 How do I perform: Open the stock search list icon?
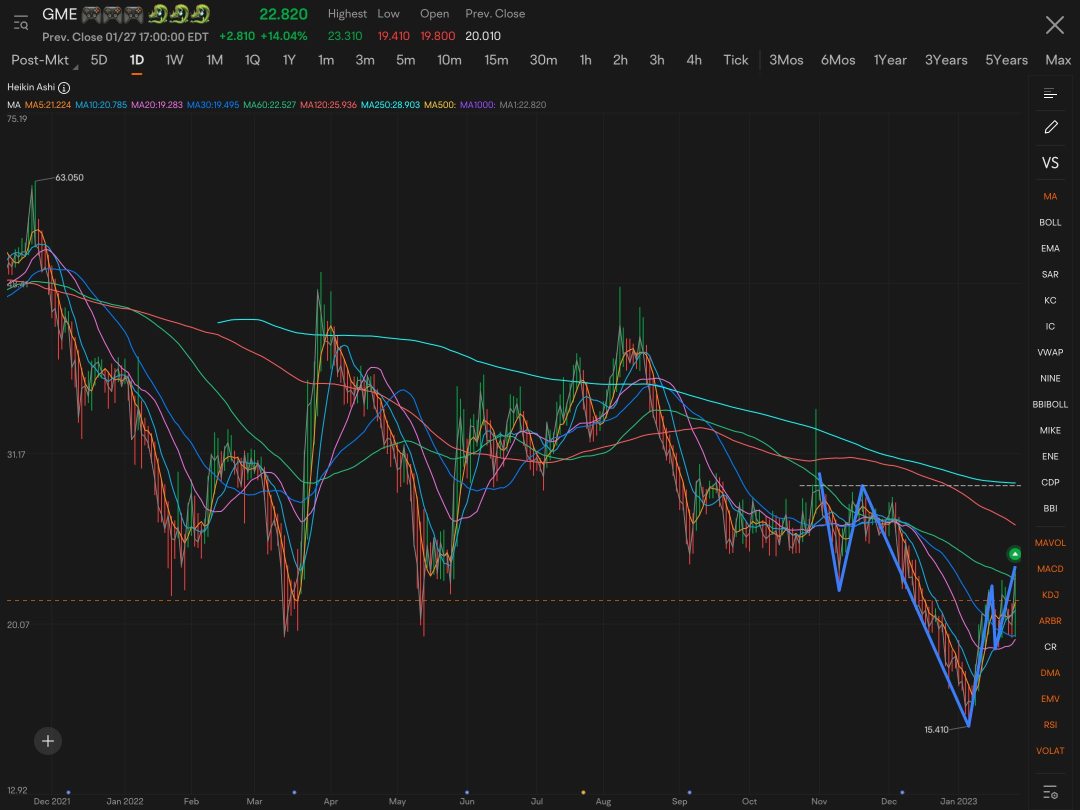tap(21, 23)
